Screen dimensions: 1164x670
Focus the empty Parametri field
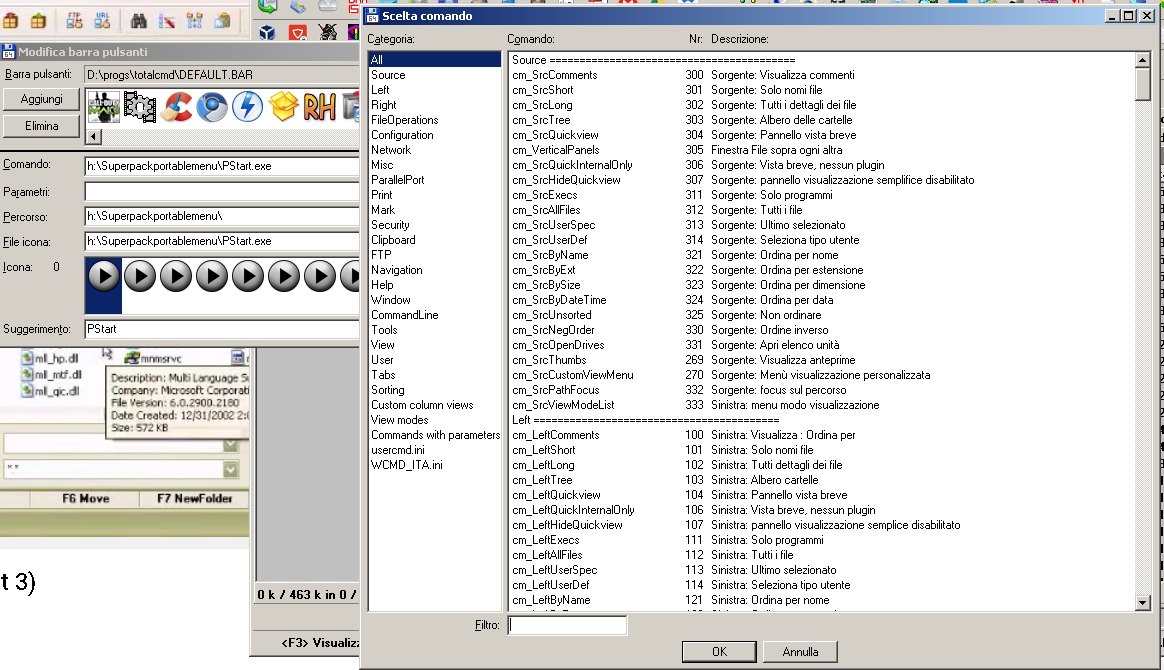[x=222, y=192]
